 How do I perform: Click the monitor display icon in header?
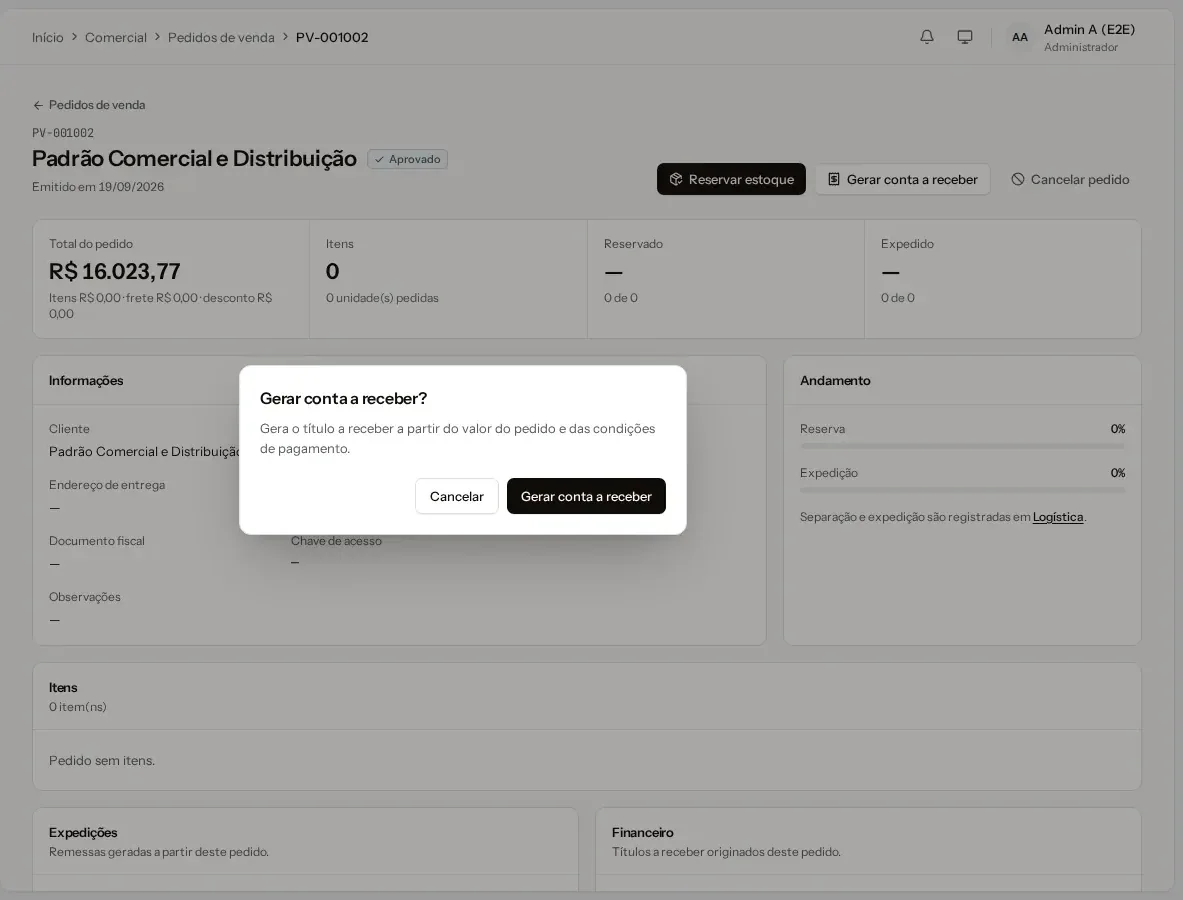pos(965,37)
